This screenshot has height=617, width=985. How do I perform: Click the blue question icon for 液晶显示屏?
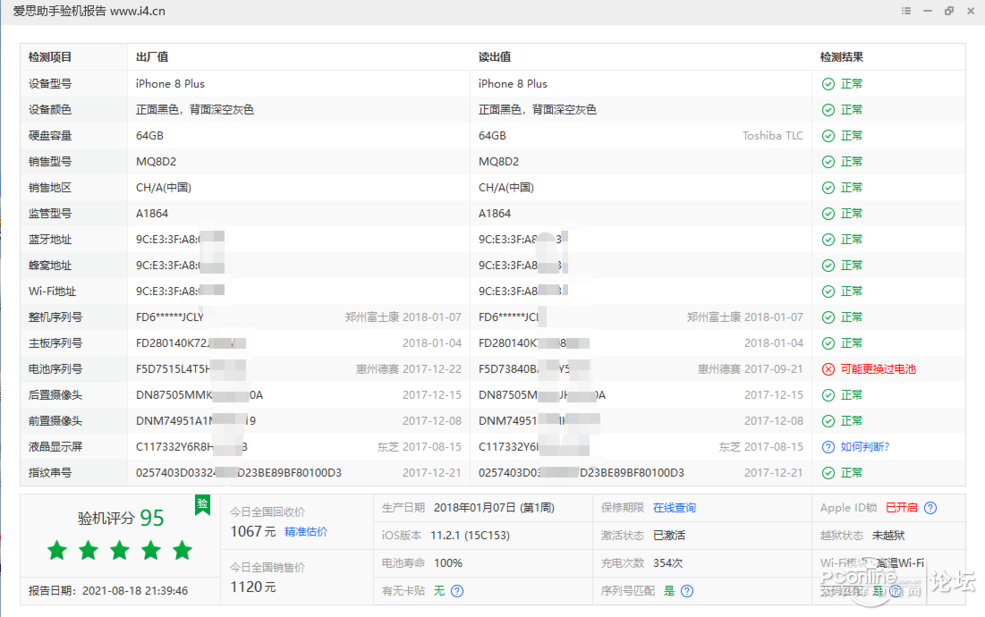(x=829, y=447)
